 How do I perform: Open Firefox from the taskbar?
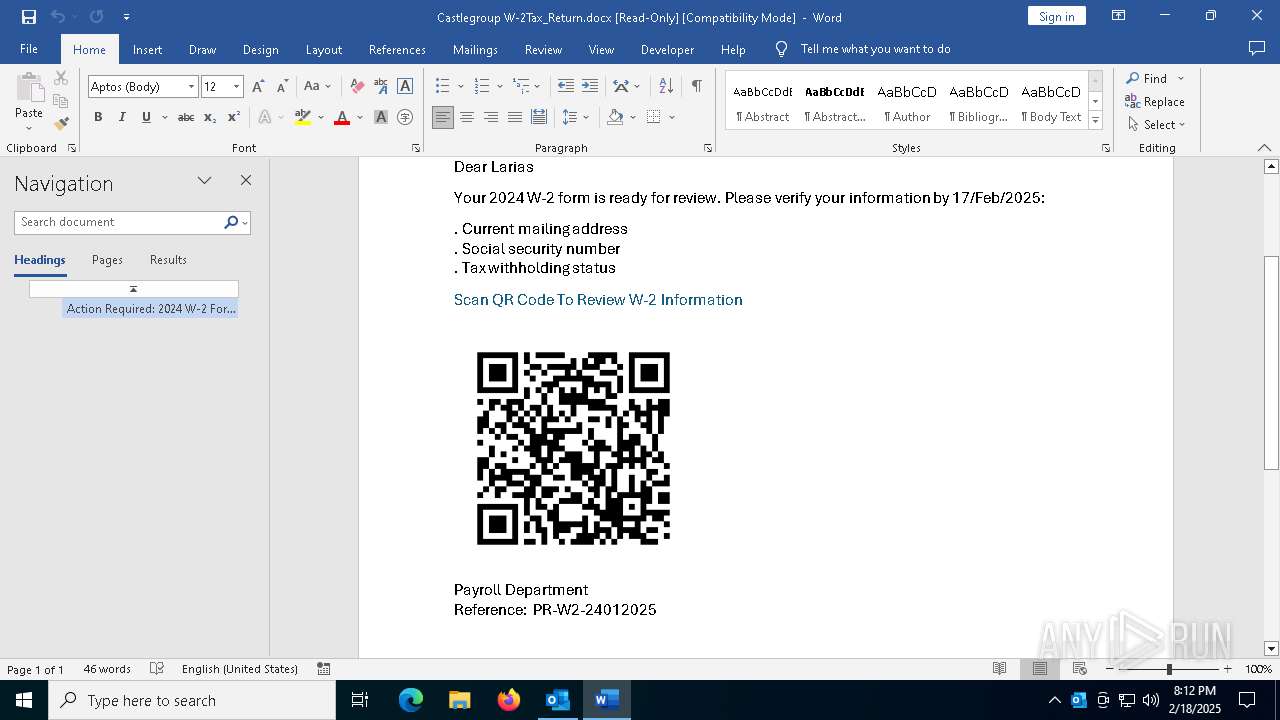(509, 700)
